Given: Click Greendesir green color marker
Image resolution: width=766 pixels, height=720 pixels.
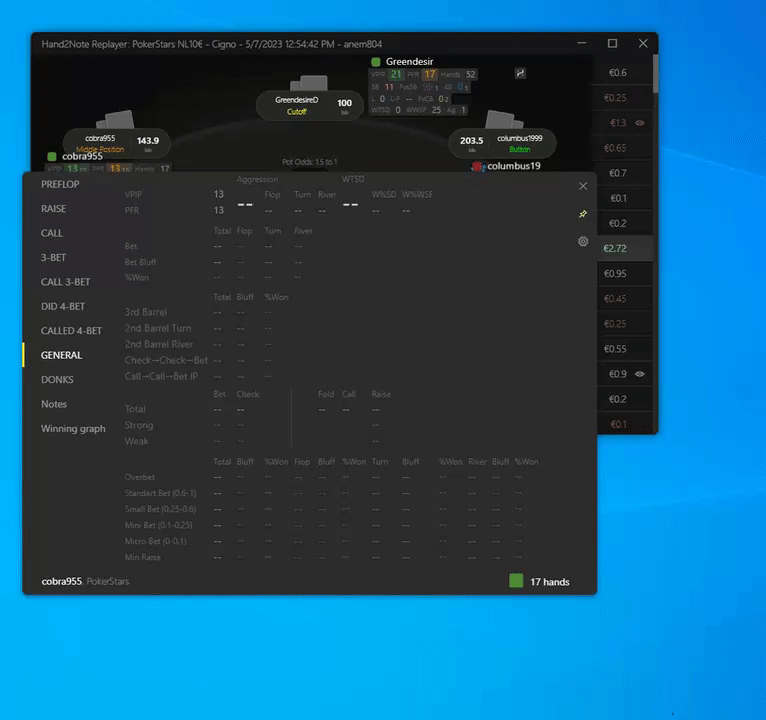Looking at the screenshot, I should [376, 62].
